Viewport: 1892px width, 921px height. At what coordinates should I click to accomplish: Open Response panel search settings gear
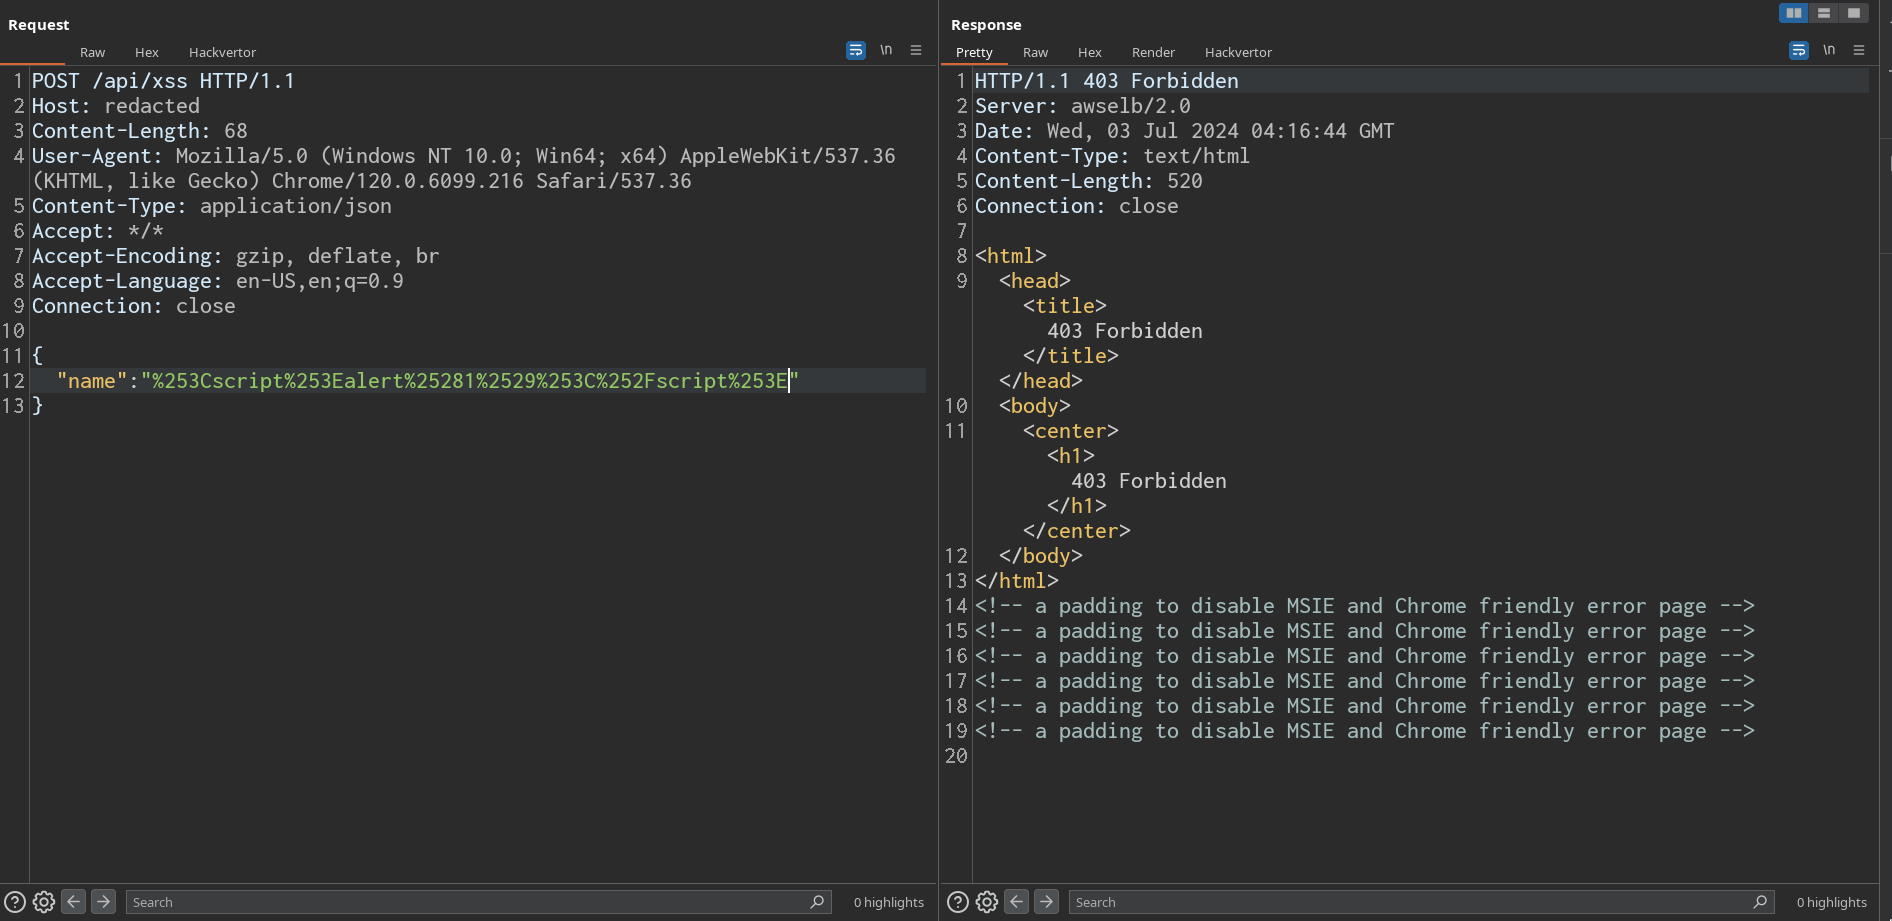tap(987, 902)
